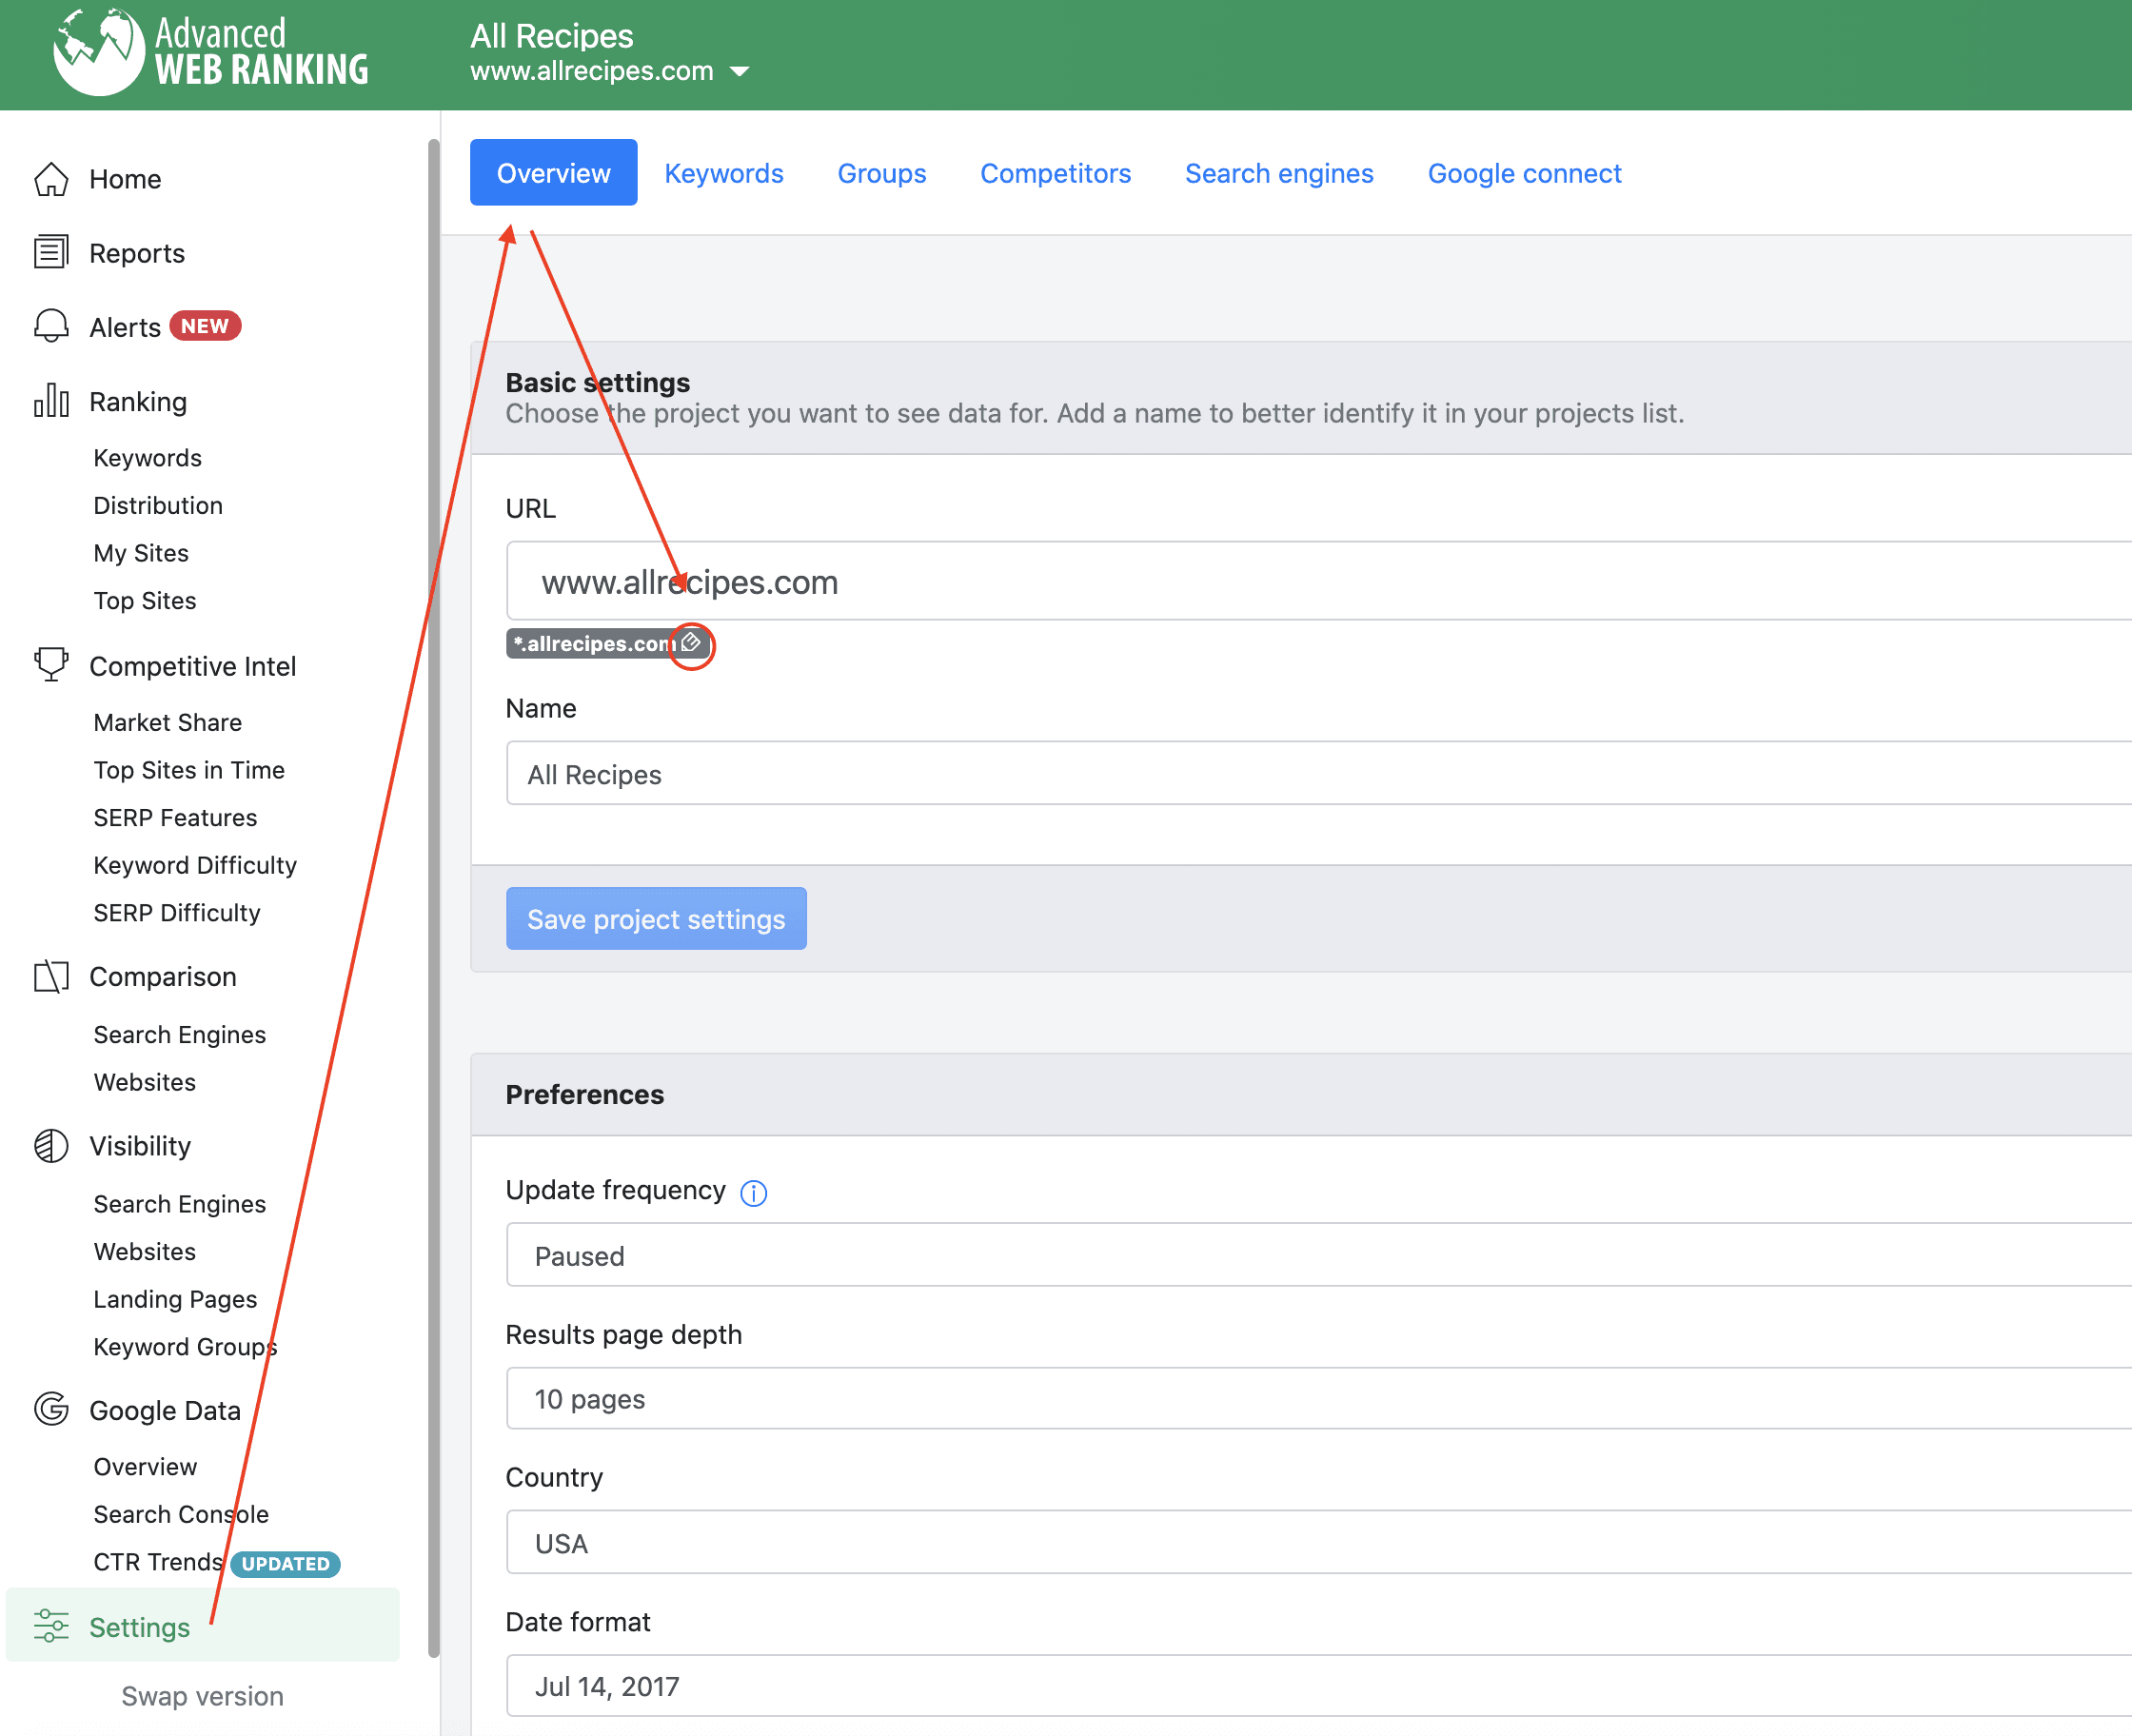Click the Visibility globe icon
The width and height of the screenshot is (2132, 1736).
point(51,1146)
